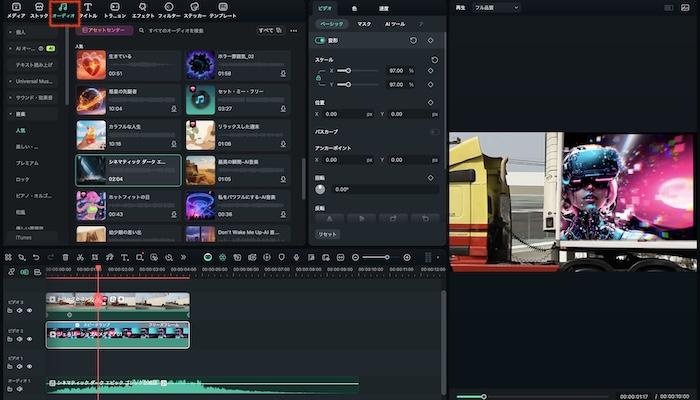Open the オーディオ (Audio) tab
This screenshot has height=400, width=700.
[x=63, y=11]
